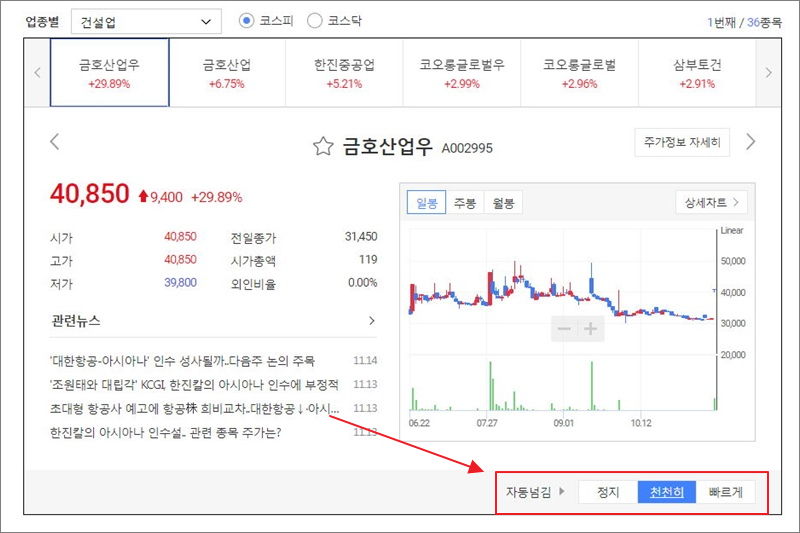Switch chart to 월봉 tab
The width and height of the screenshot is (800, 533).
click(503, 203)
